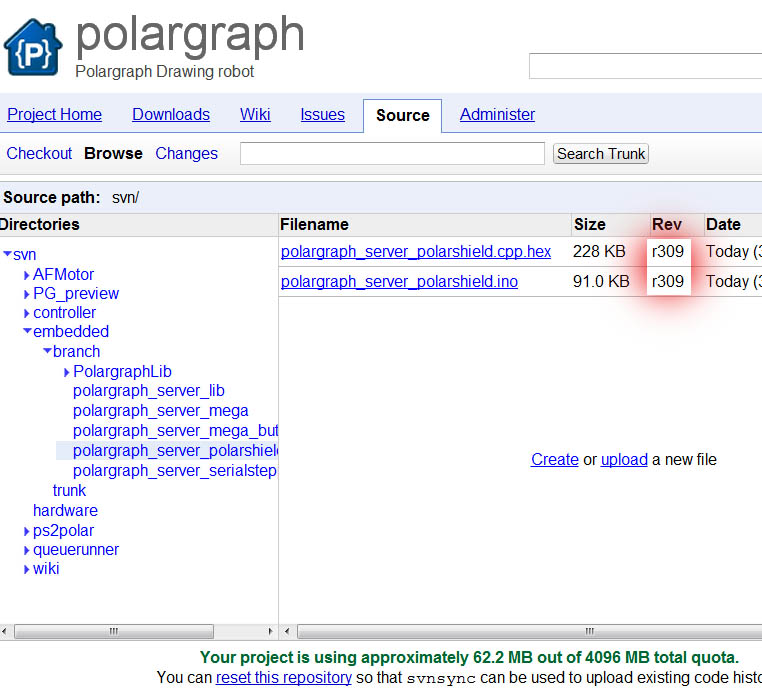
Task: Focus the trunk search text field
Action: (392, 154)
